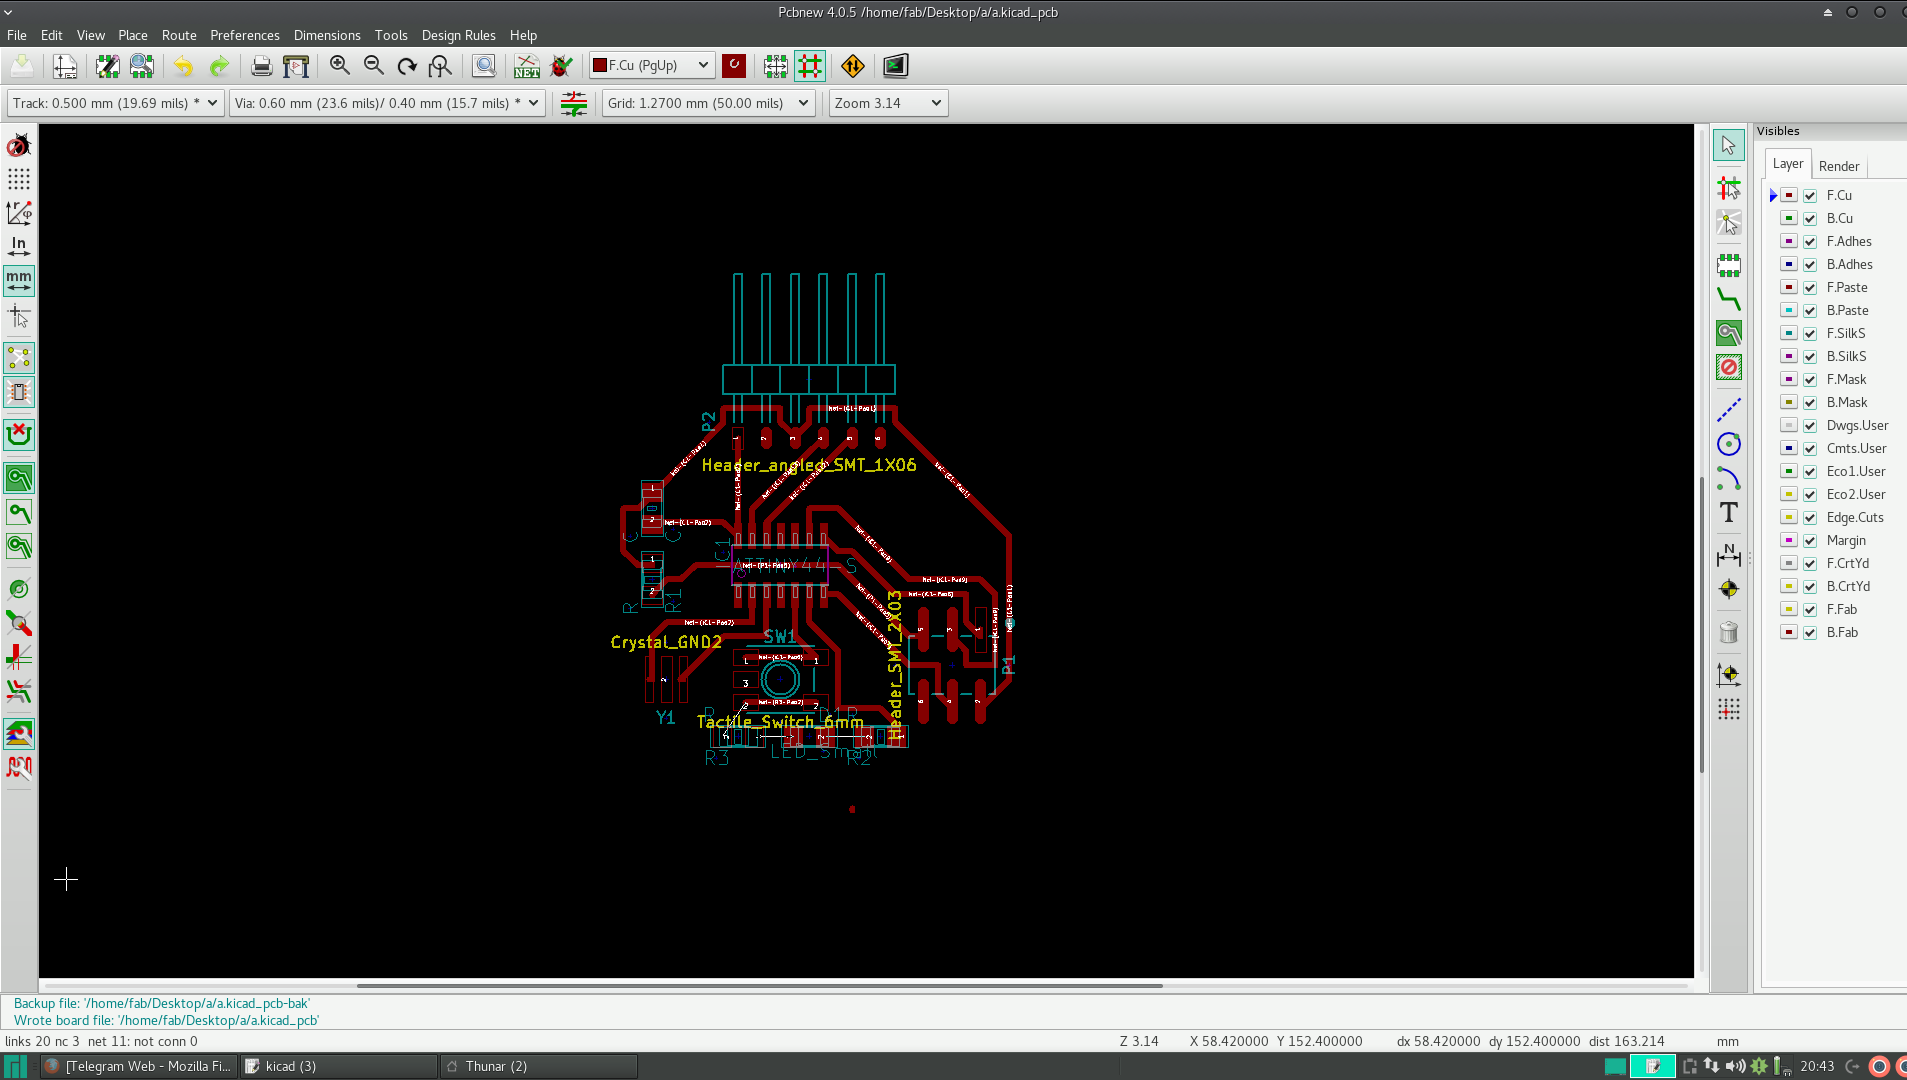Click the Zoom out magnifier
This screenshot has height=1080, width=1907.
pyautogui.click(x=374, y=66)
